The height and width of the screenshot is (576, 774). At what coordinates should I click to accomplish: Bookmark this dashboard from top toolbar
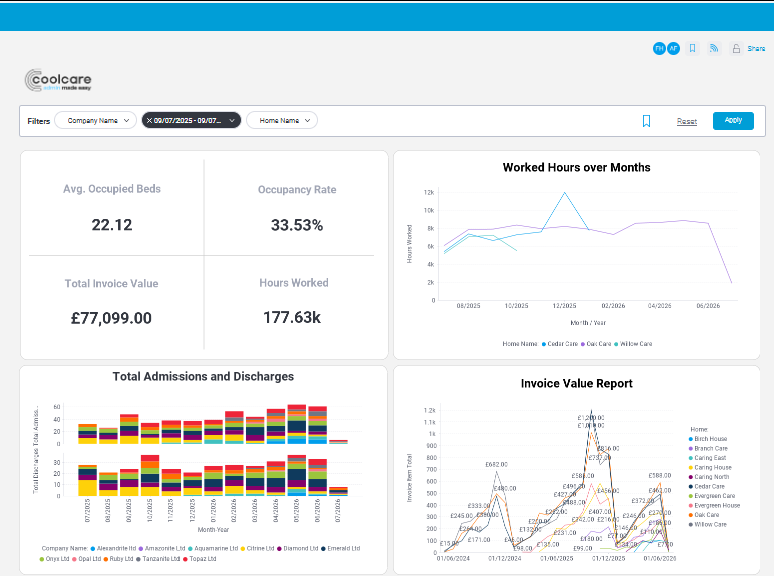click(x=693, y=48)
